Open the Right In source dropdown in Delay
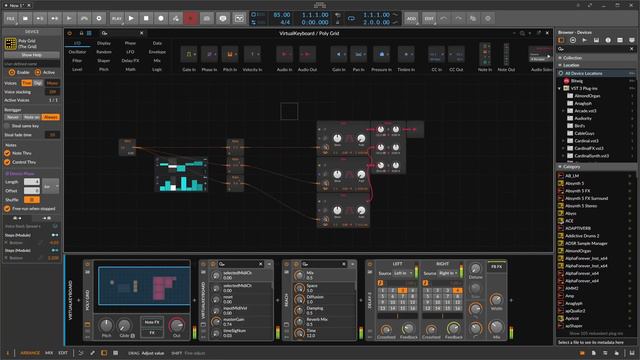Image resolution: width=640 pixels, height=360 pixels. point(448,273)
